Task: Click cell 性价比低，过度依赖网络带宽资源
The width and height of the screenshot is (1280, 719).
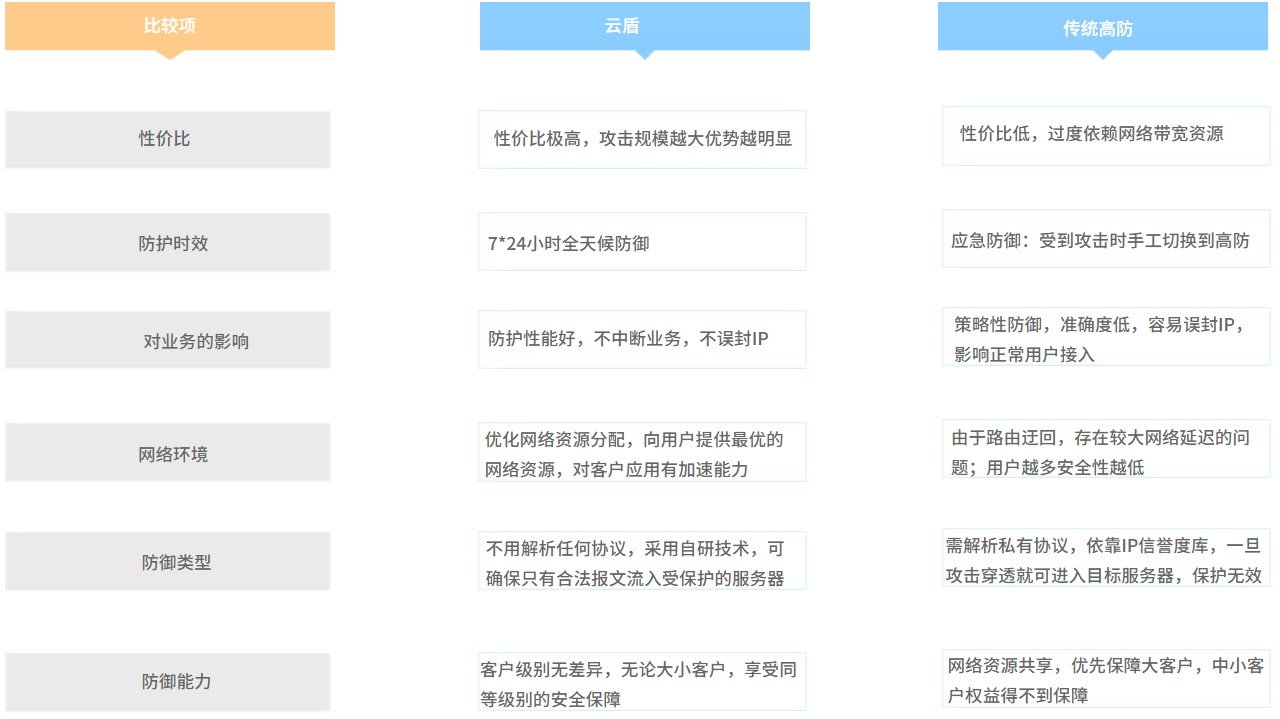Action: pos(1106,136)
